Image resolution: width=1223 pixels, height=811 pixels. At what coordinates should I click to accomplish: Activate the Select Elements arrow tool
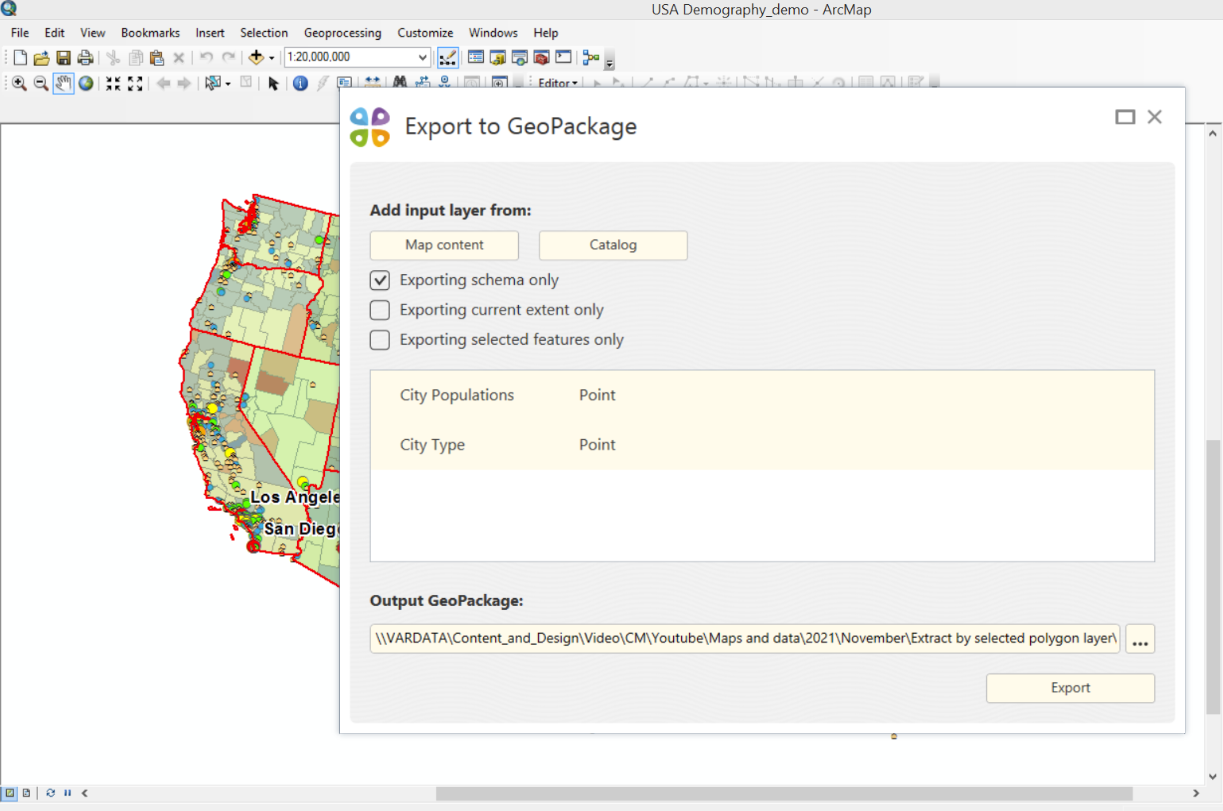pyautogui.click(x=273, y=84)
